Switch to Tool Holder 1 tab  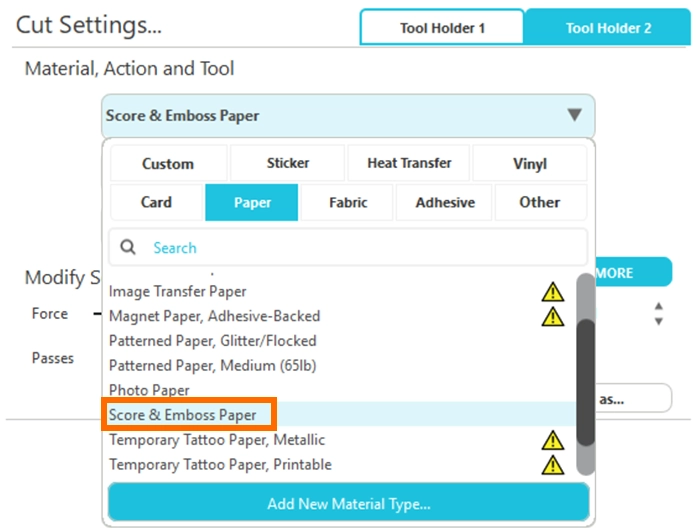pyautogui.click(x=442, y=28)
